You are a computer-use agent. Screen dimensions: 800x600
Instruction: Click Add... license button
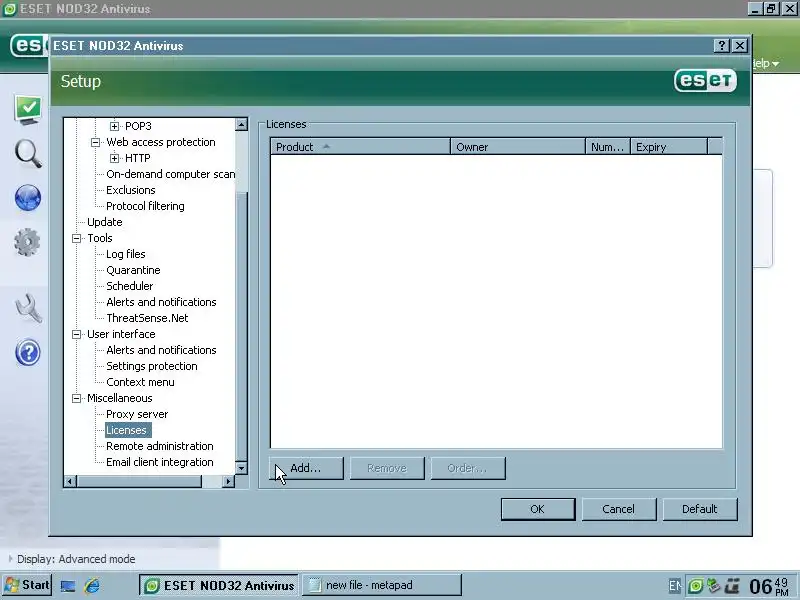pyautogui.click(x=306, y=468)
